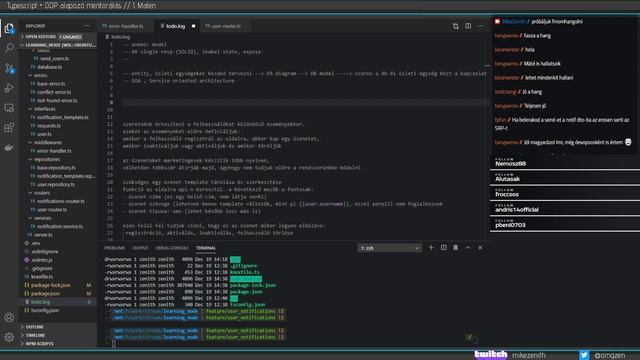
Task: Open seed_users.ts in explorer
Action: [x=54, y=58]
